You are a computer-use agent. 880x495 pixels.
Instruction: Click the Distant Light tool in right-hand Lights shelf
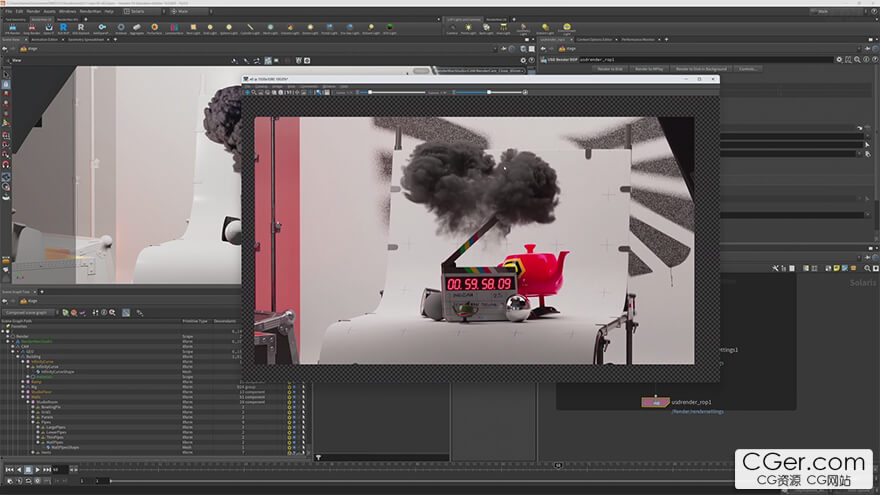pos(545,29)
